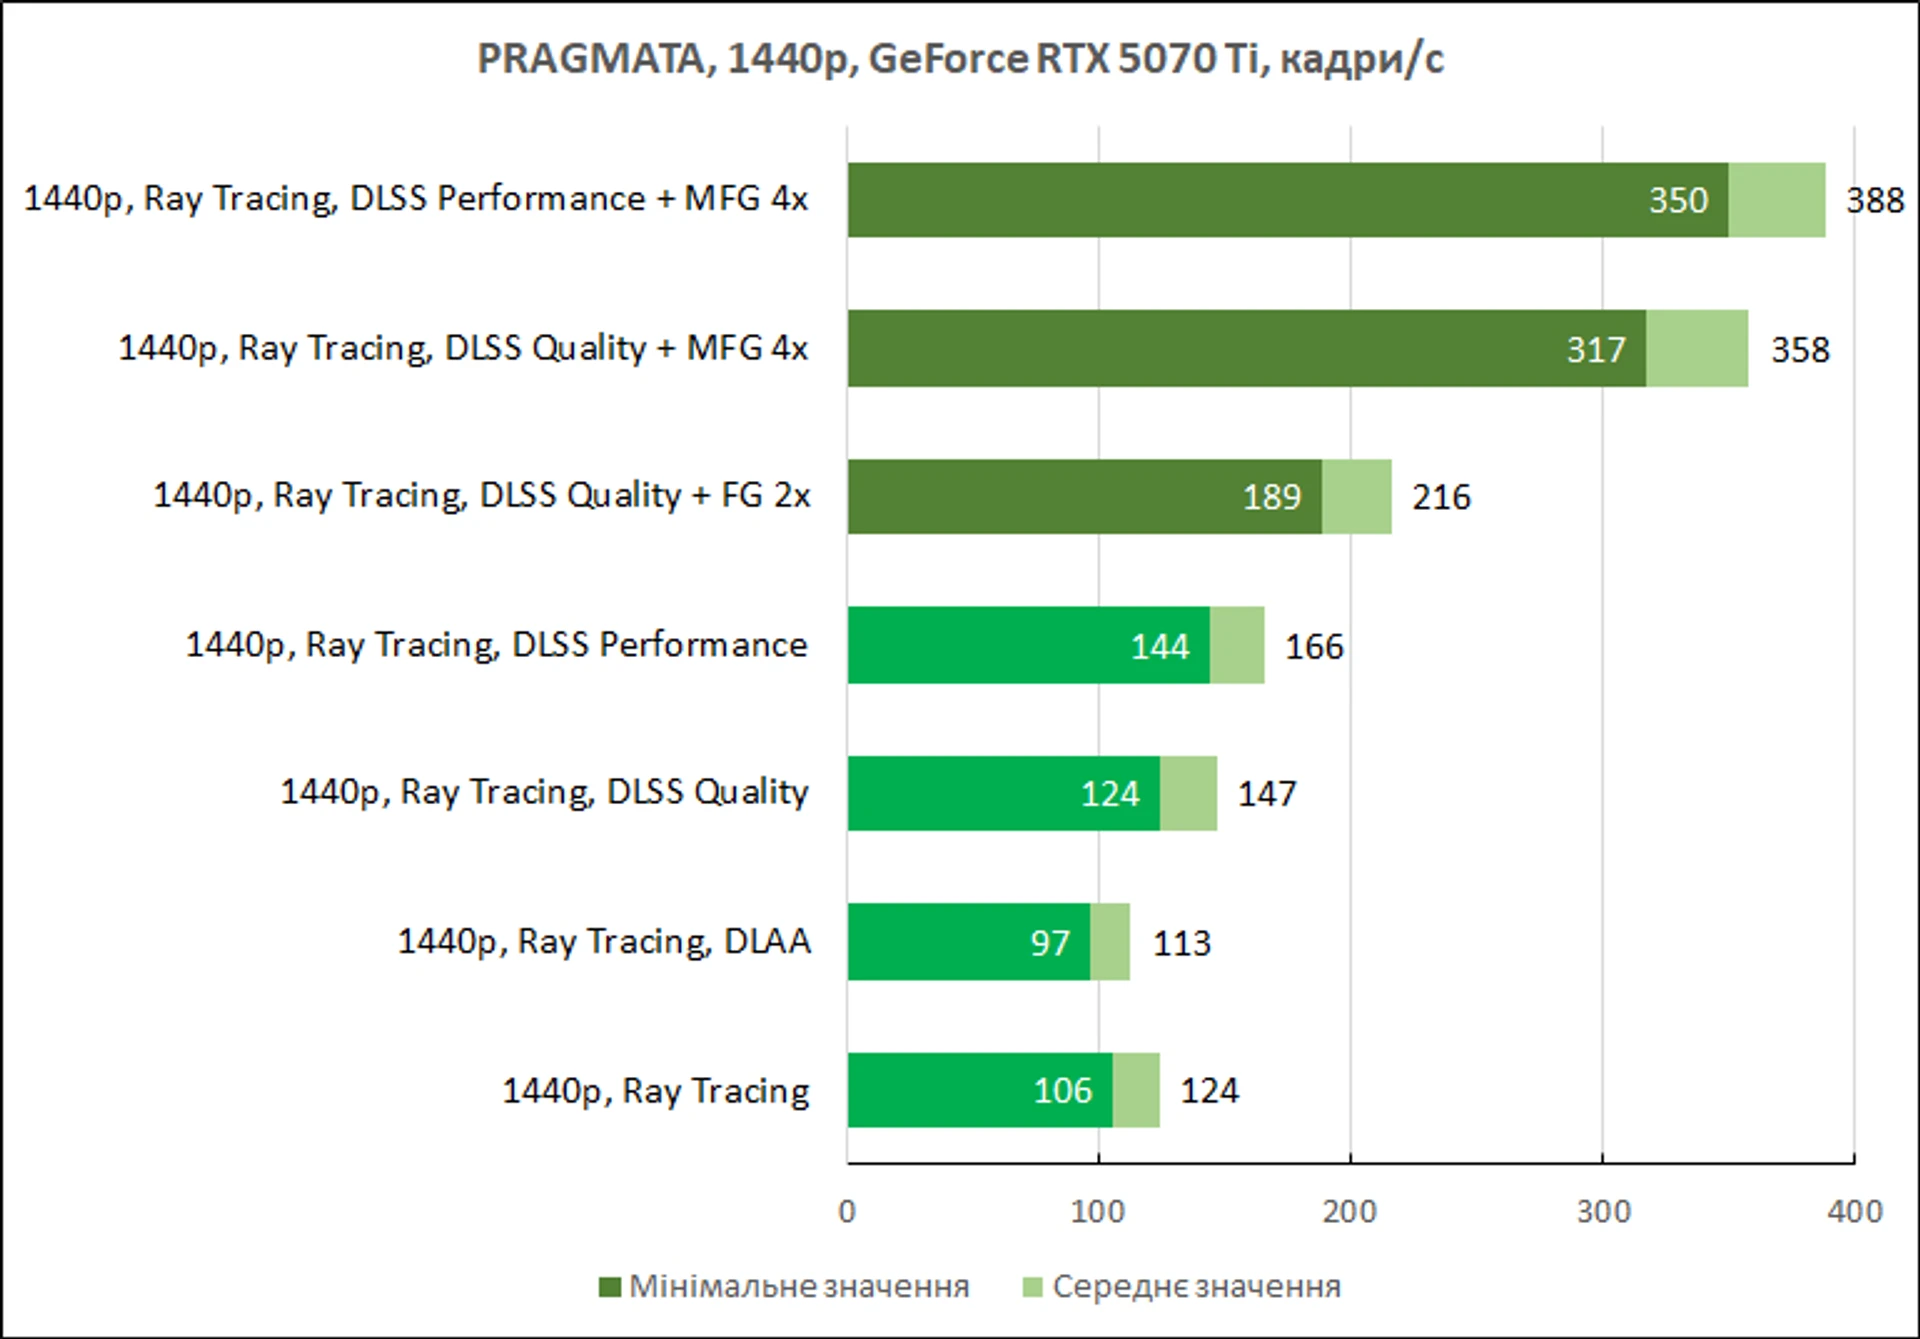This screenshot has width=1920, height=1339.
Task: Click the category label 1440p, Ray Tracing, DLAA
Action: [604, 942]
